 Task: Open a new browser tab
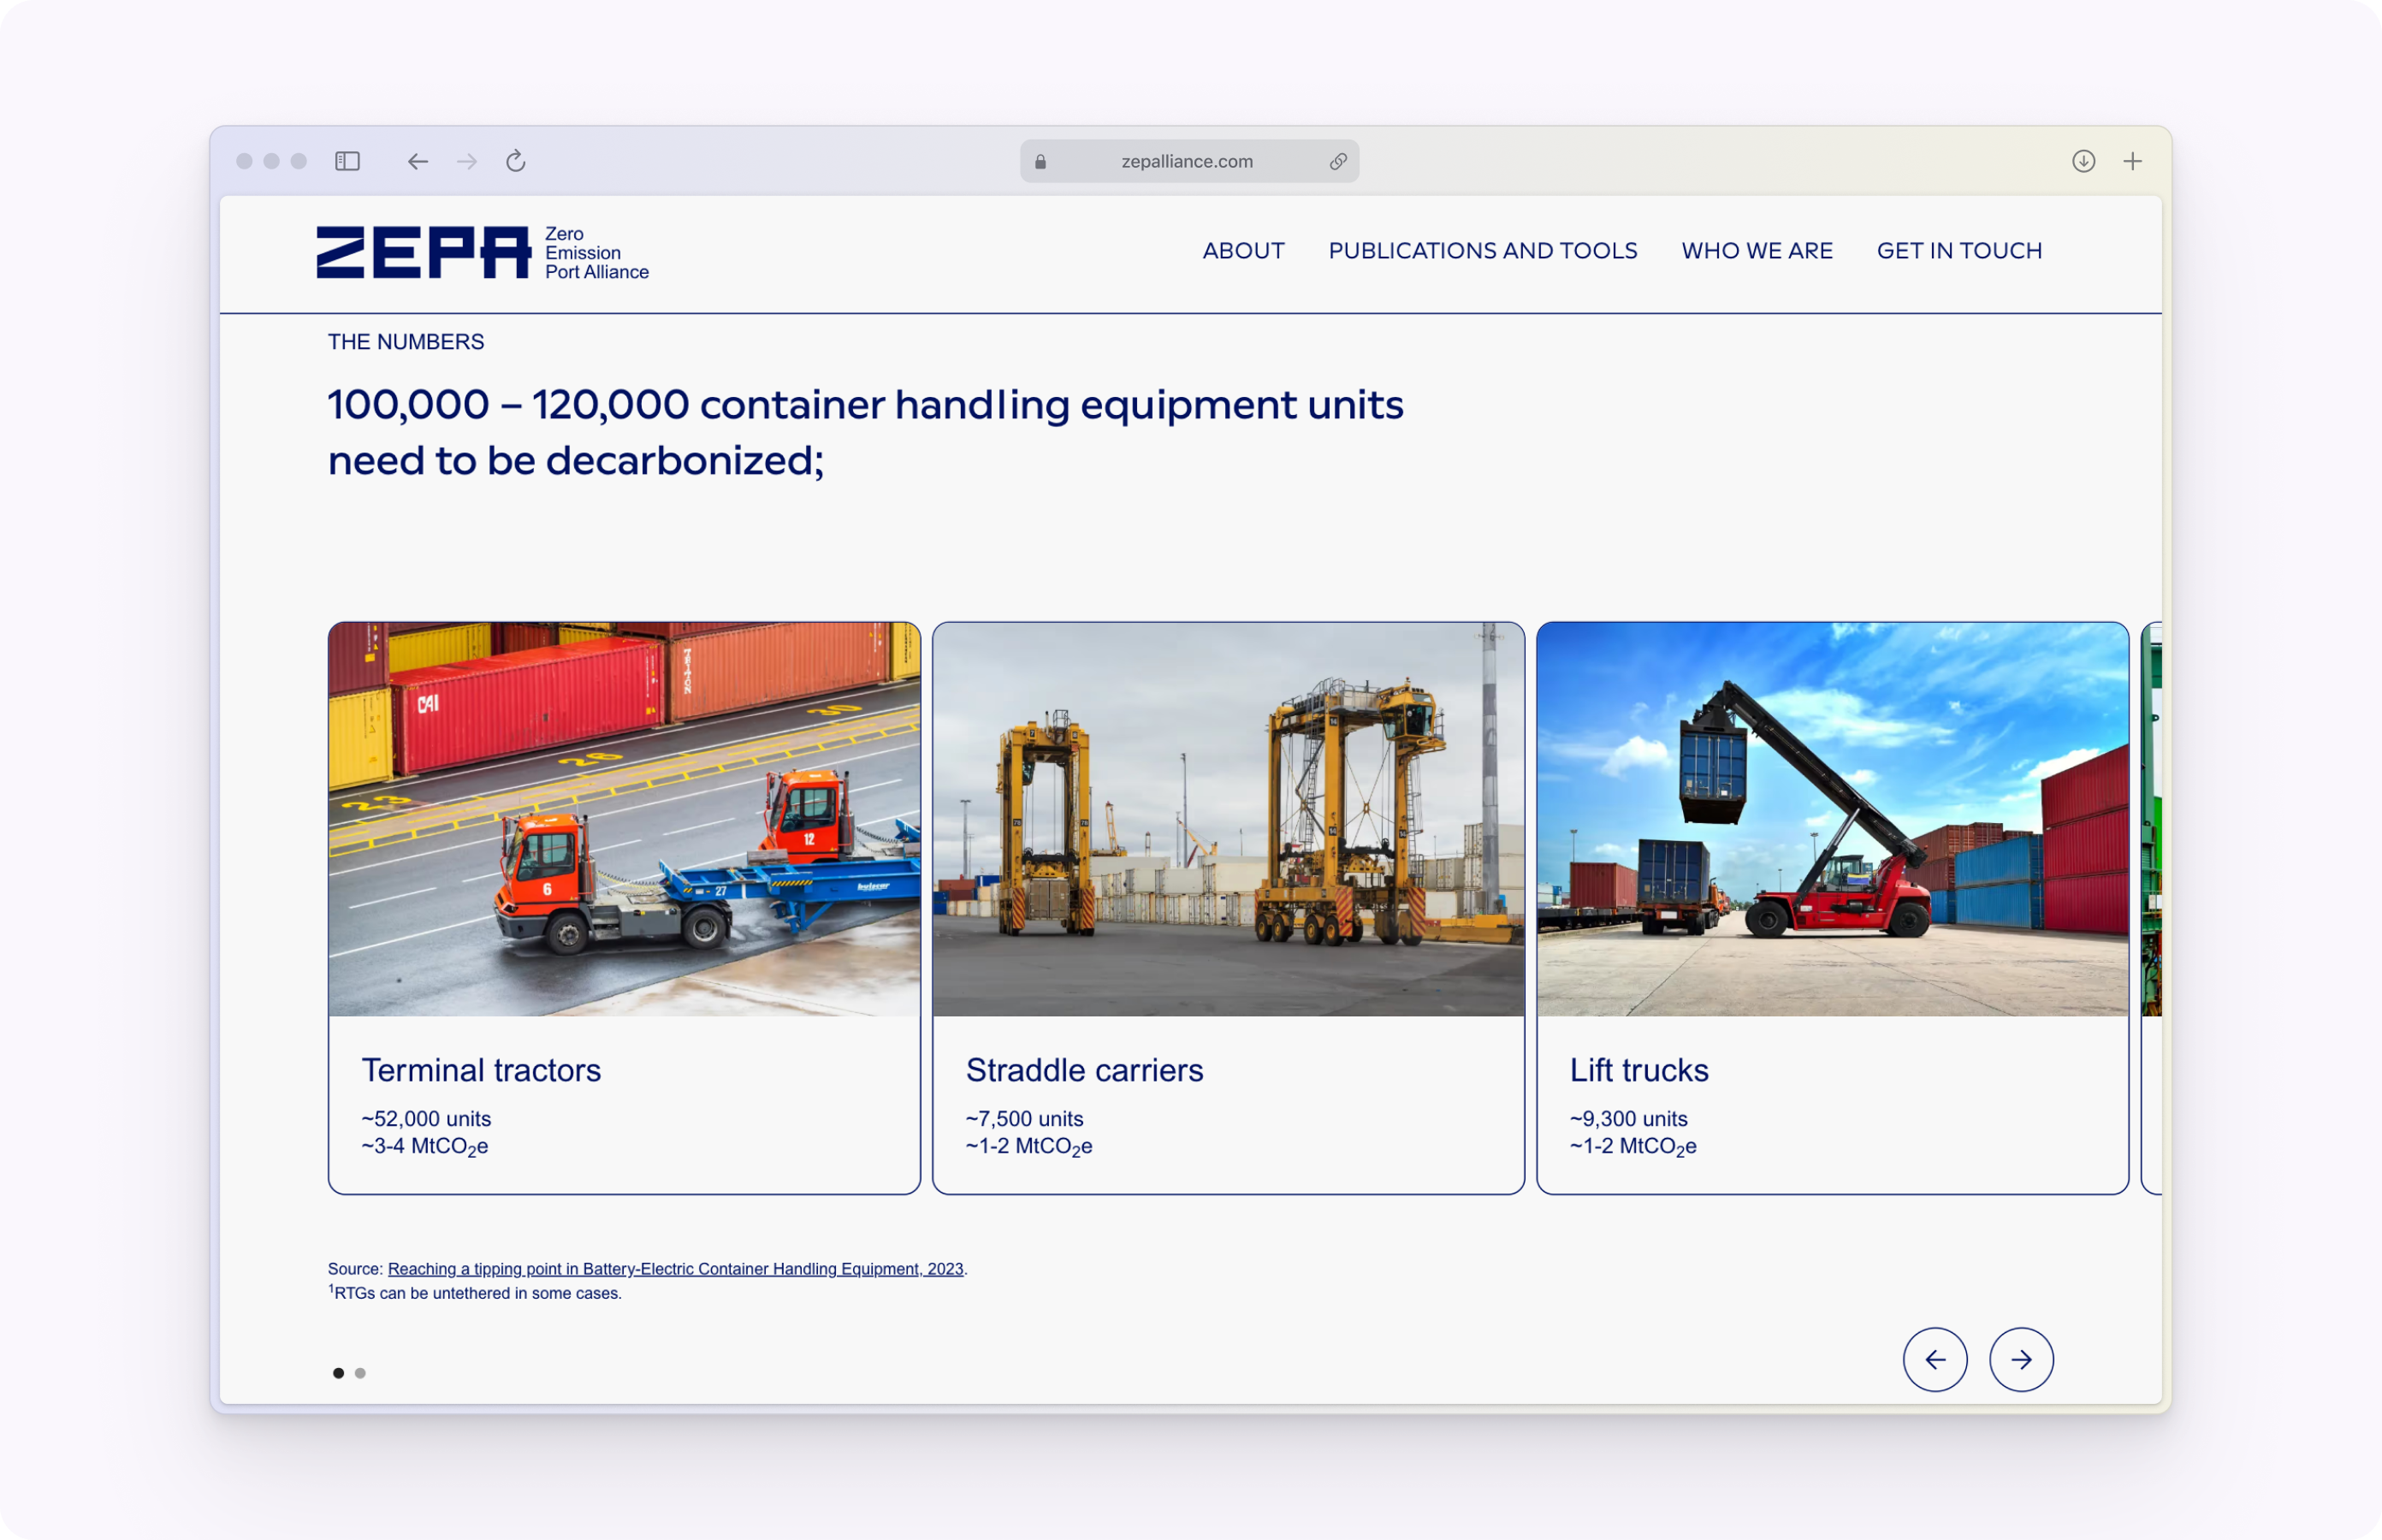[x=2133, y=161]
